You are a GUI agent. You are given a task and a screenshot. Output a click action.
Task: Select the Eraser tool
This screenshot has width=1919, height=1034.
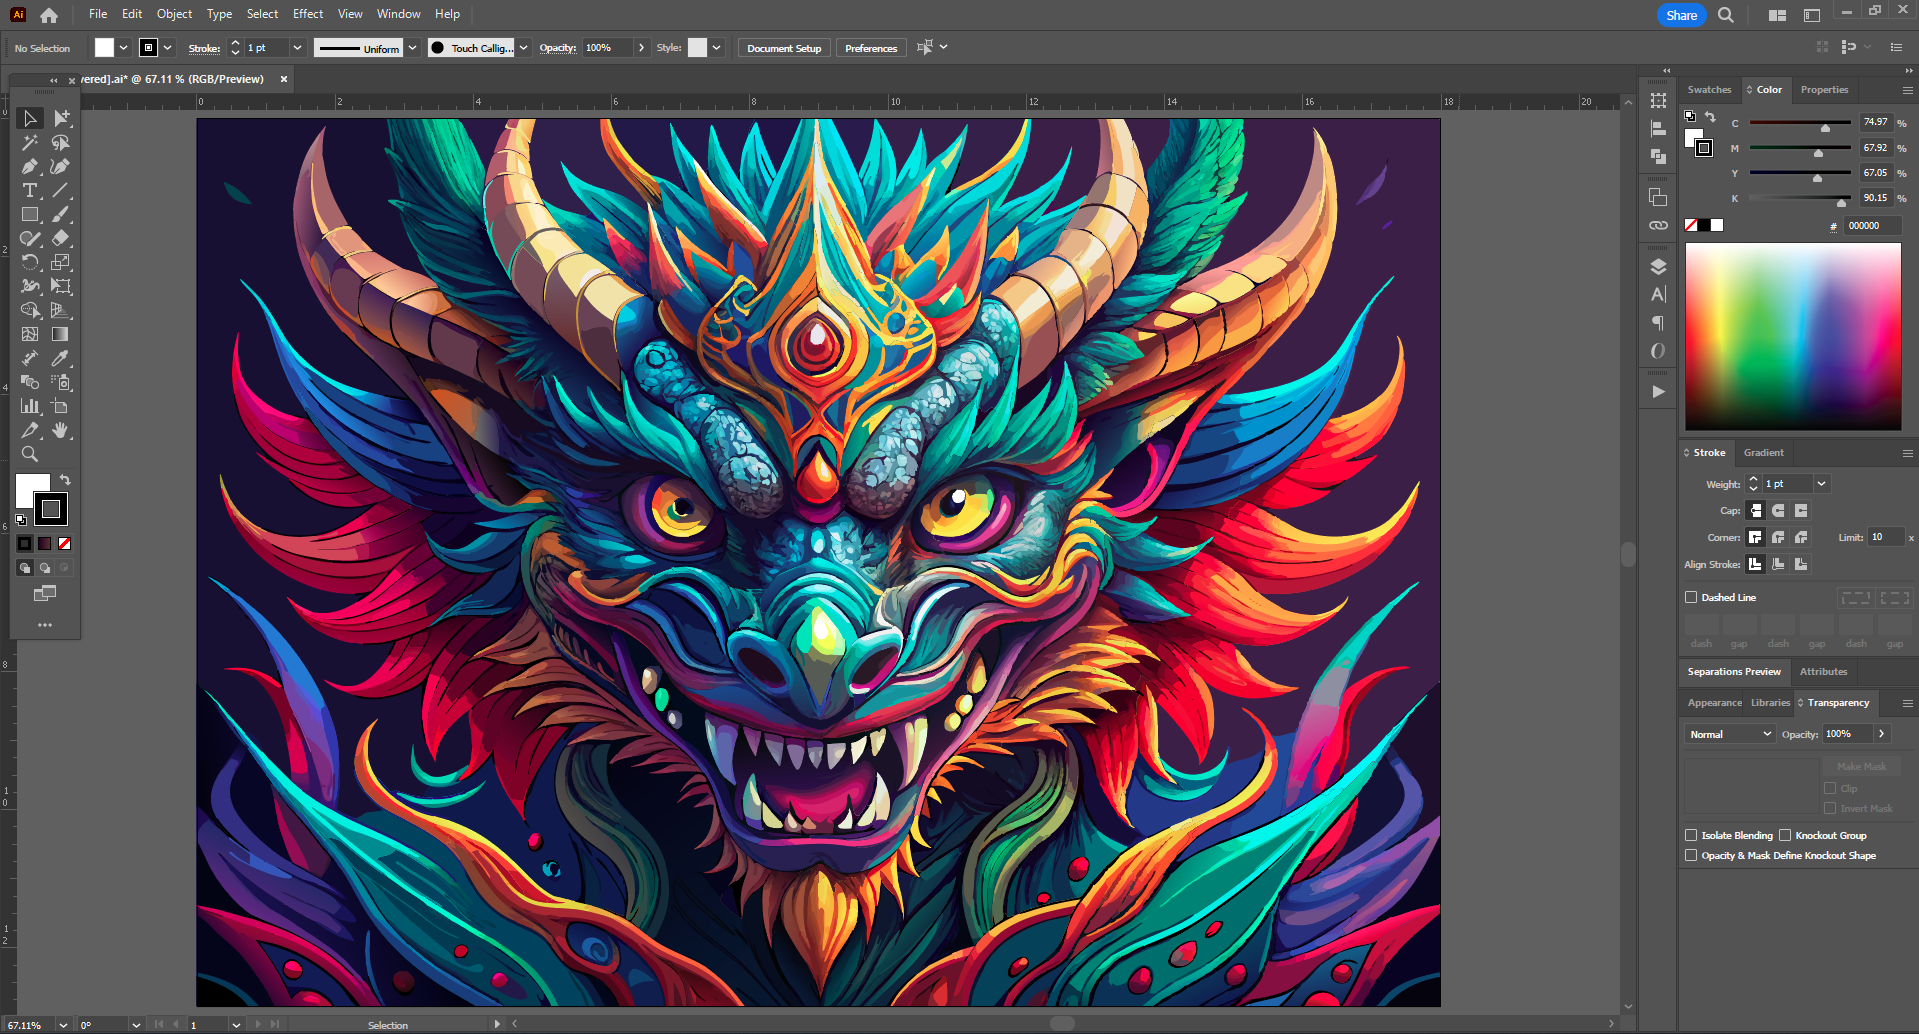pos(61,238)
